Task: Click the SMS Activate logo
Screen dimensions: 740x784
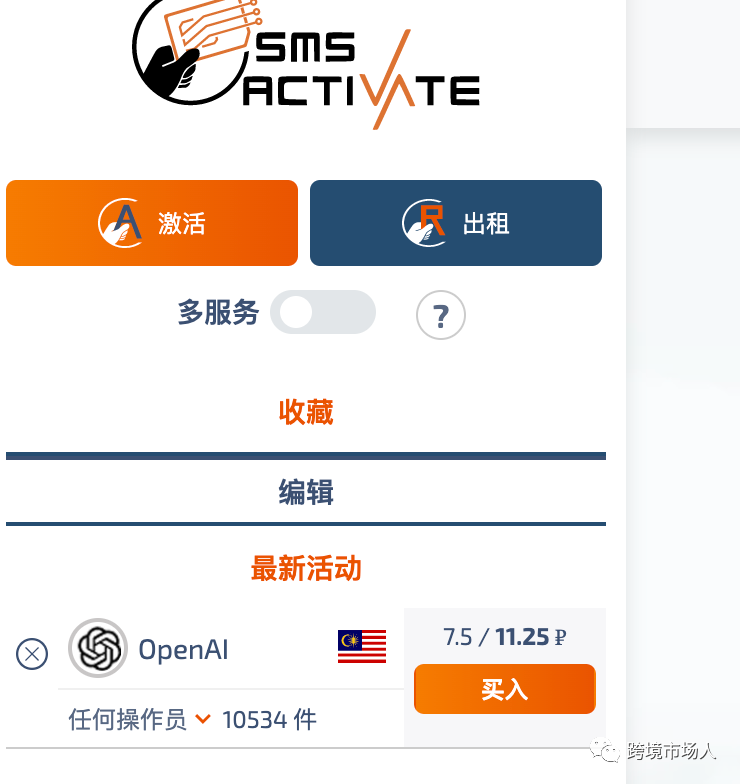Action: (x=306, y=64)
